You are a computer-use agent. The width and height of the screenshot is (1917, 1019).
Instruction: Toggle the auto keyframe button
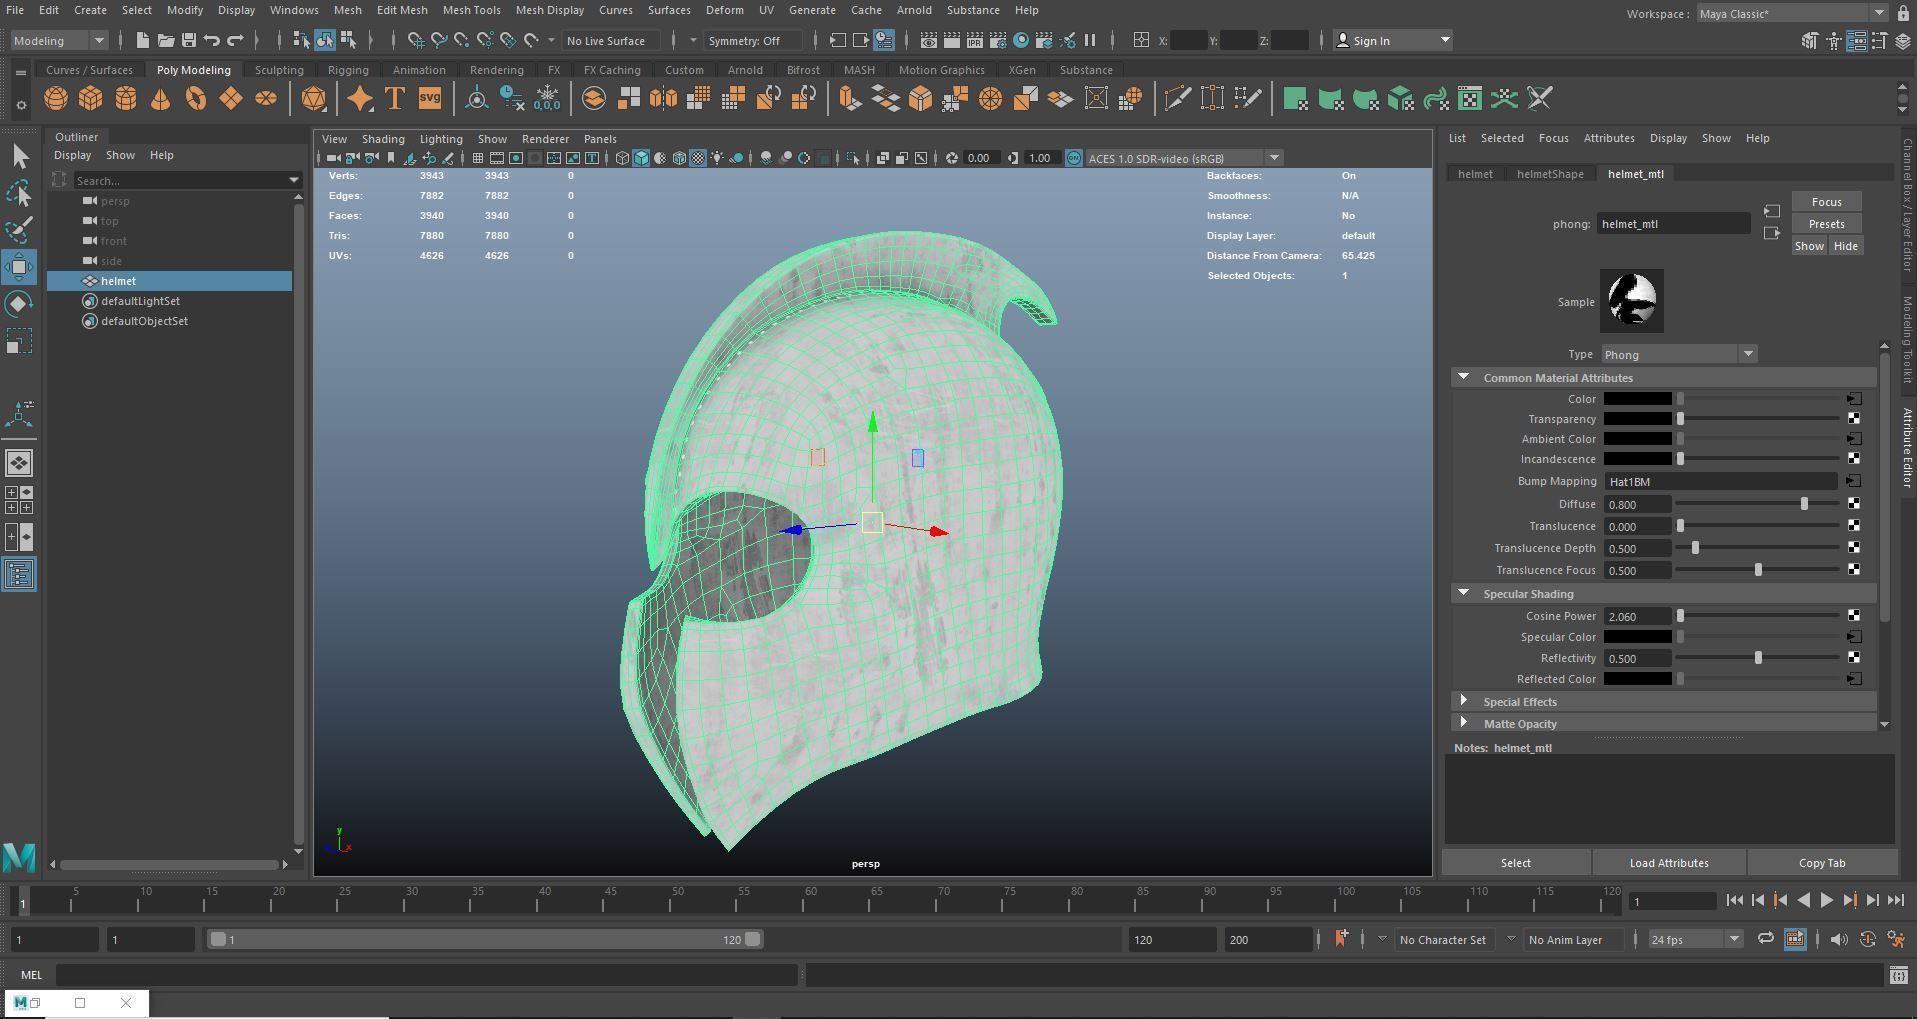pyautogui.click(x=1867, y=939)
